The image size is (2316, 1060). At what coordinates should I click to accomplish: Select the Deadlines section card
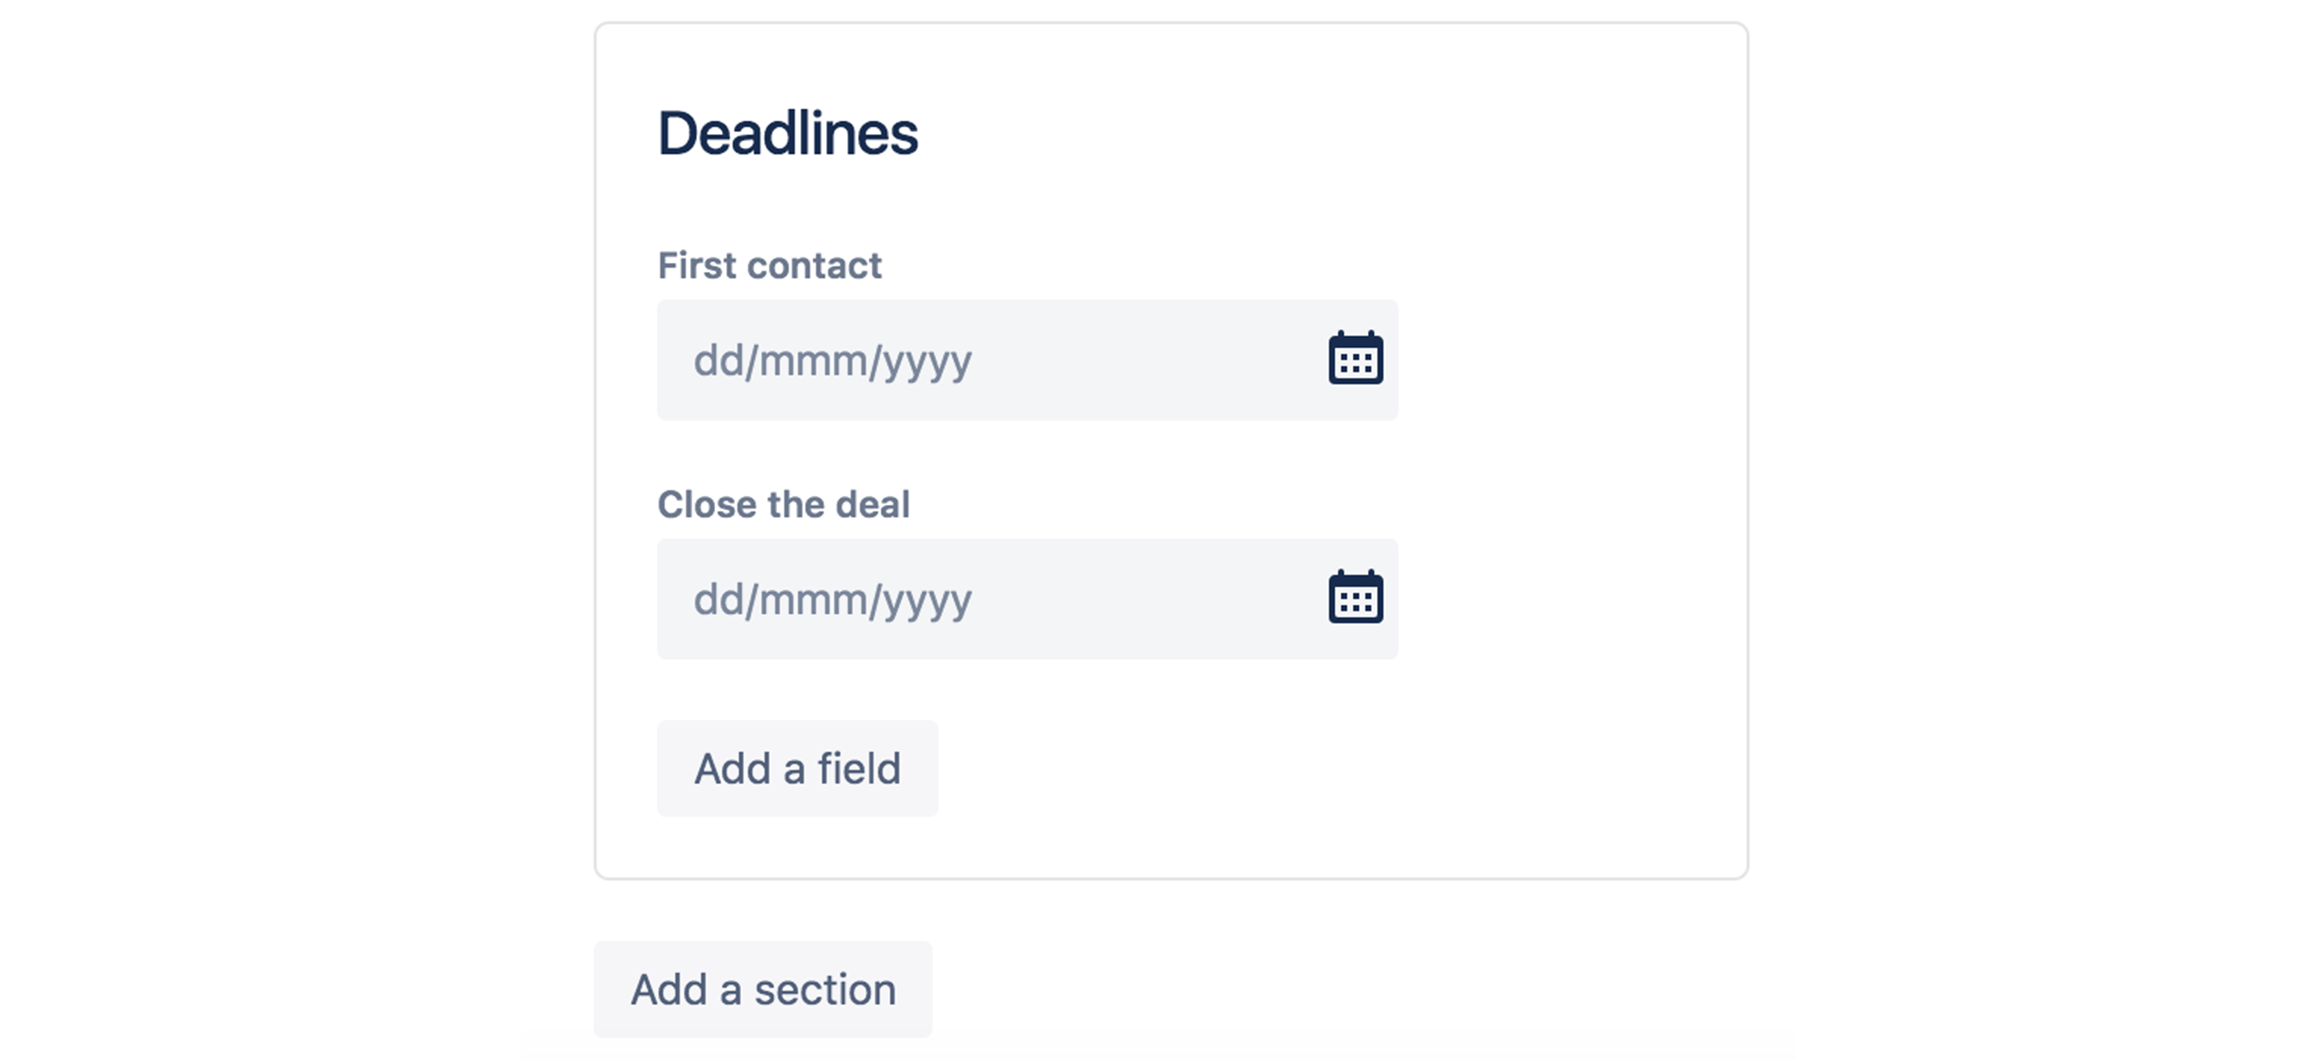(x=1171, y=451)
